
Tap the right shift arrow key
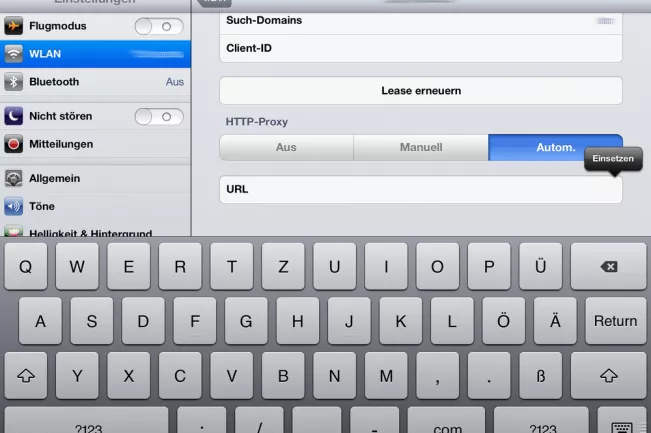coord(608,376)
